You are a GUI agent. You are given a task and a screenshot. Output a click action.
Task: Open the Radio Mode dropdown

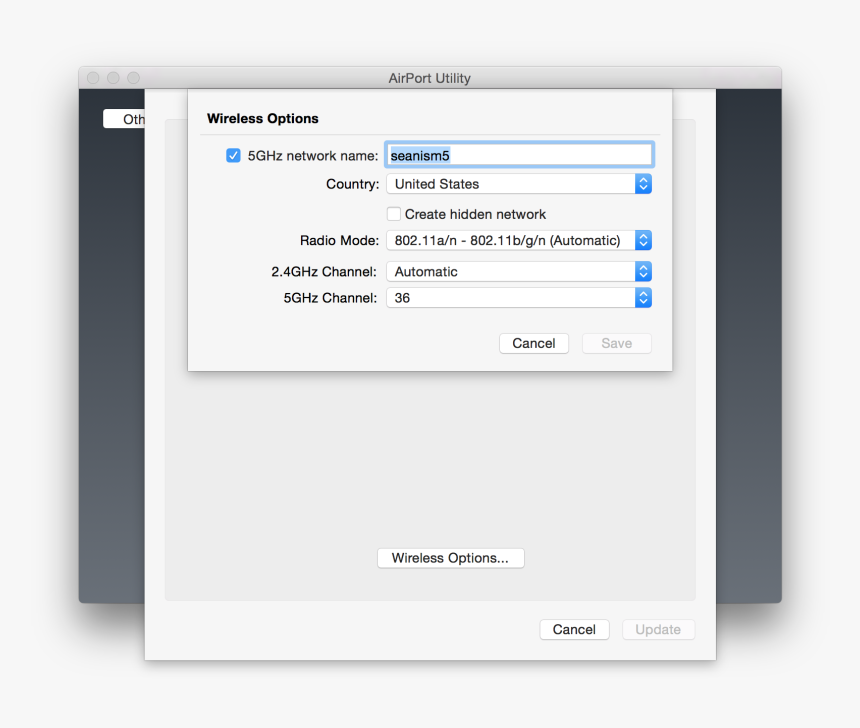pos(519,240)
